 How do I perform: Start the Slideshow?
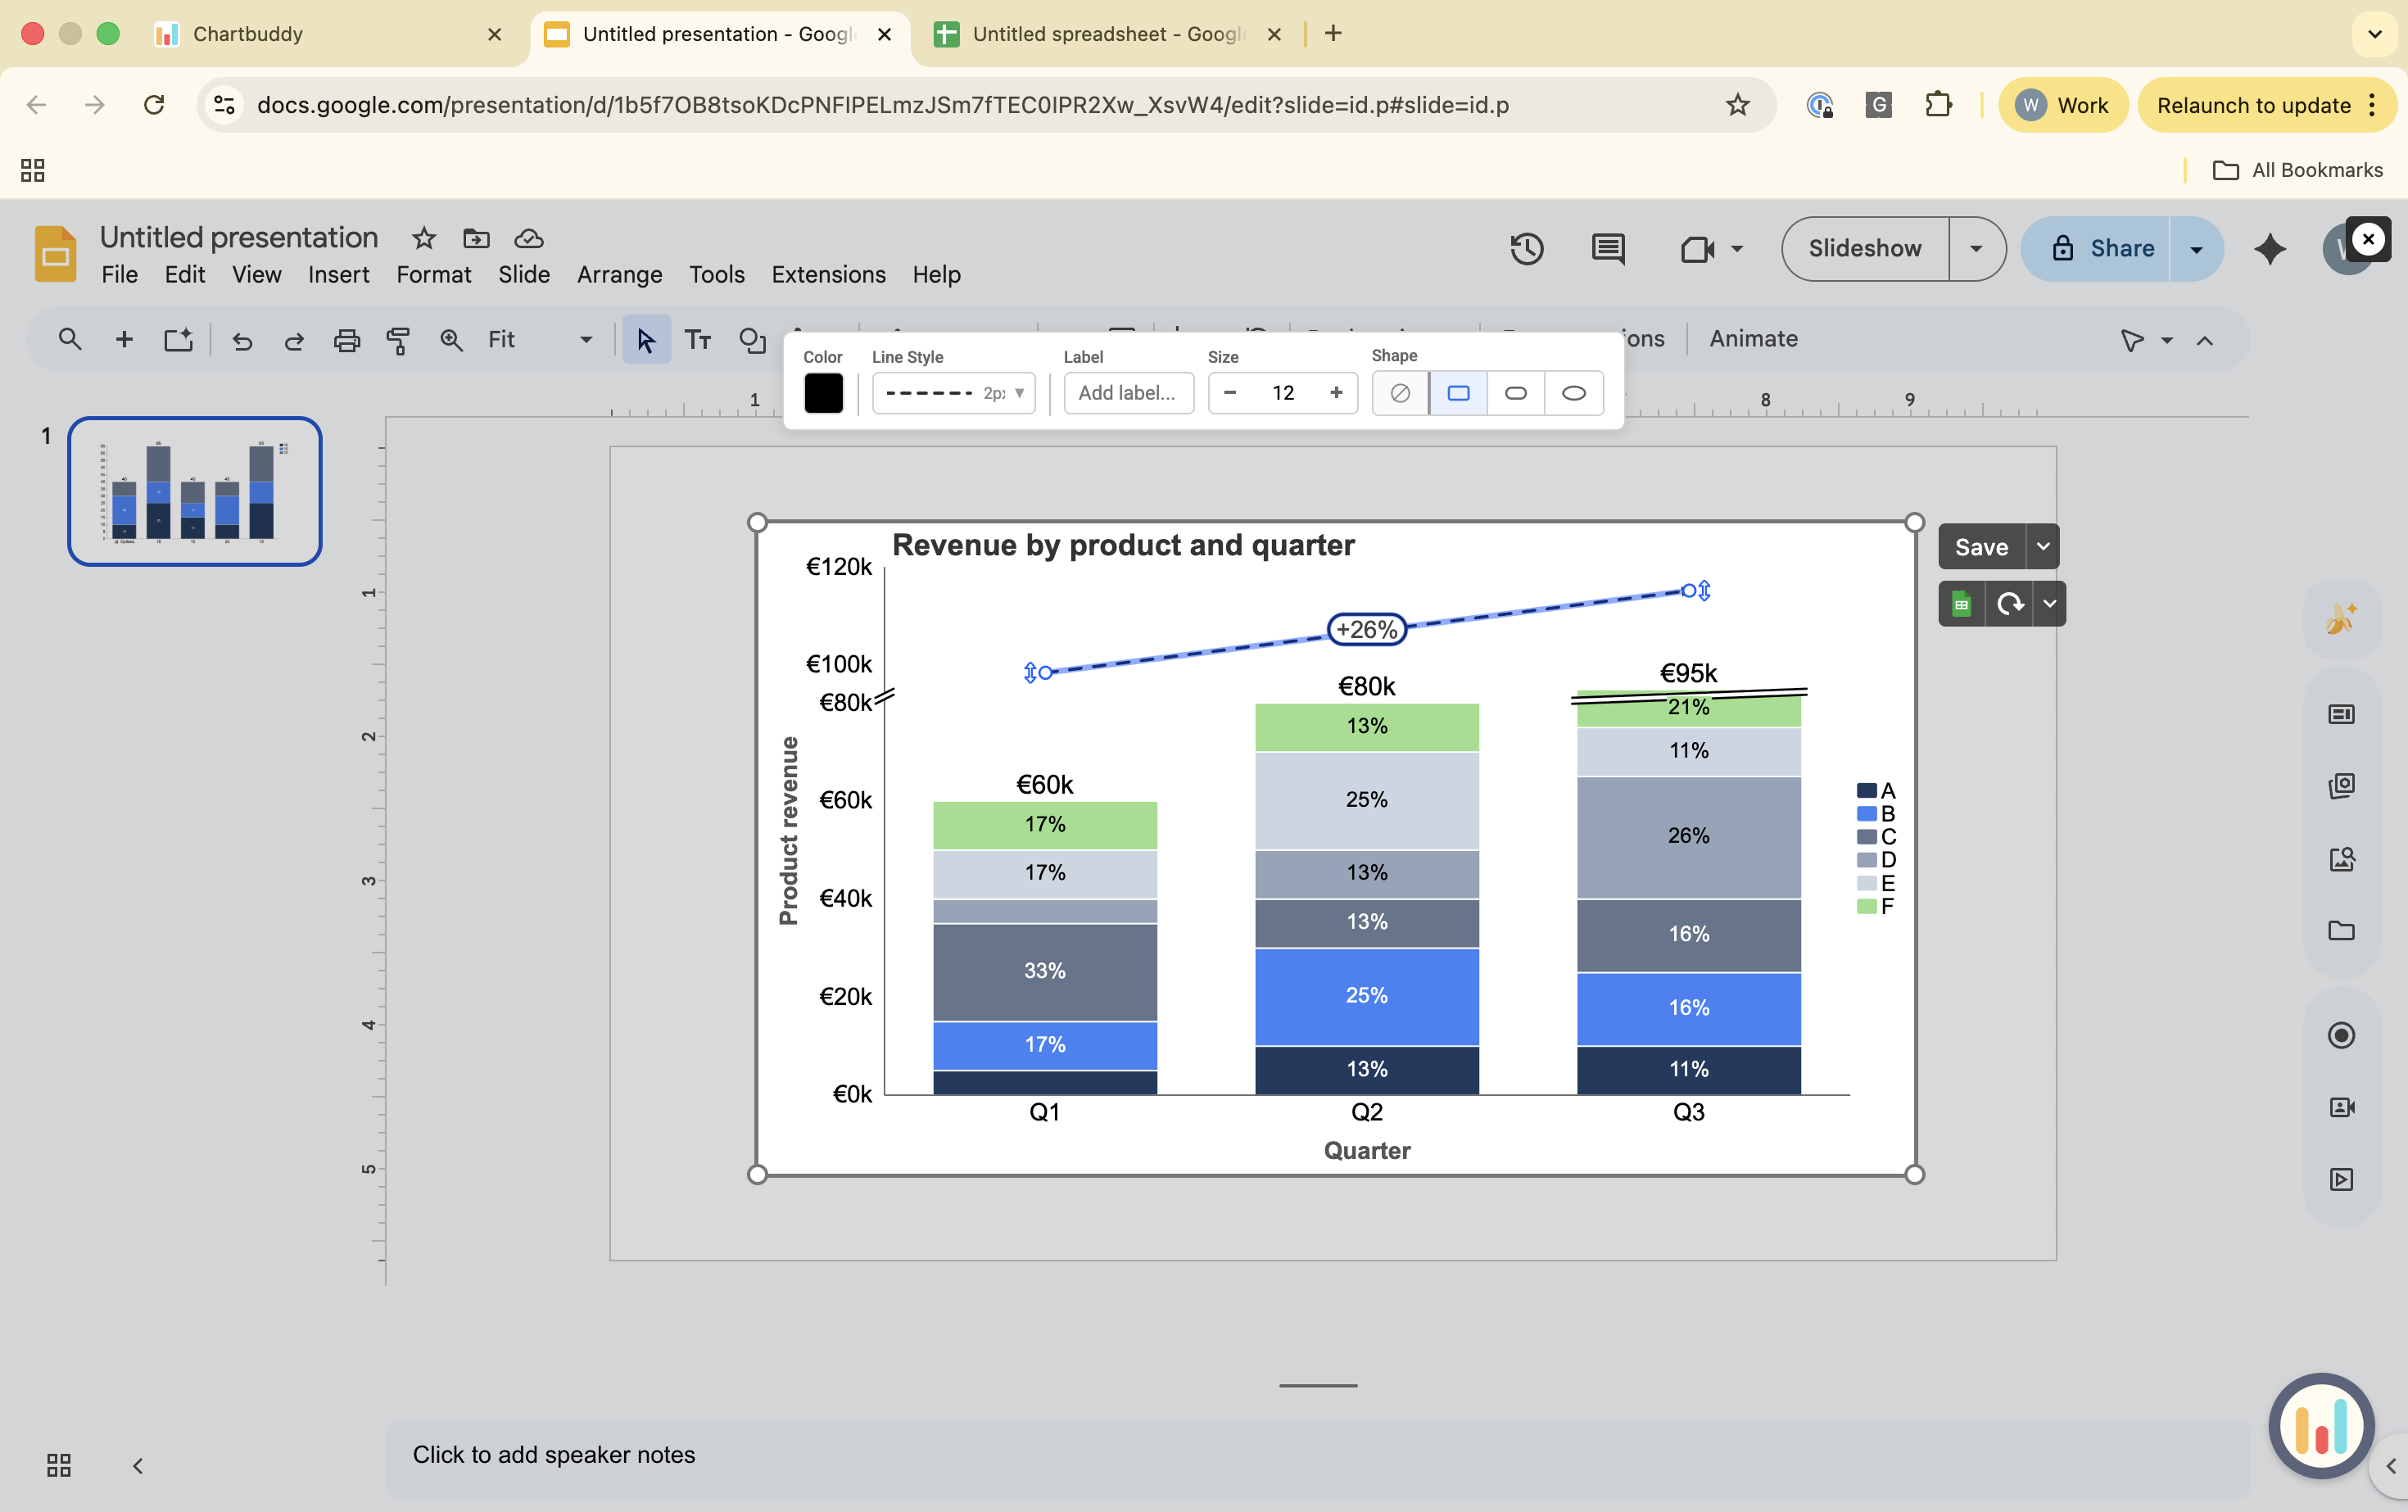[x=1865, y=248]
